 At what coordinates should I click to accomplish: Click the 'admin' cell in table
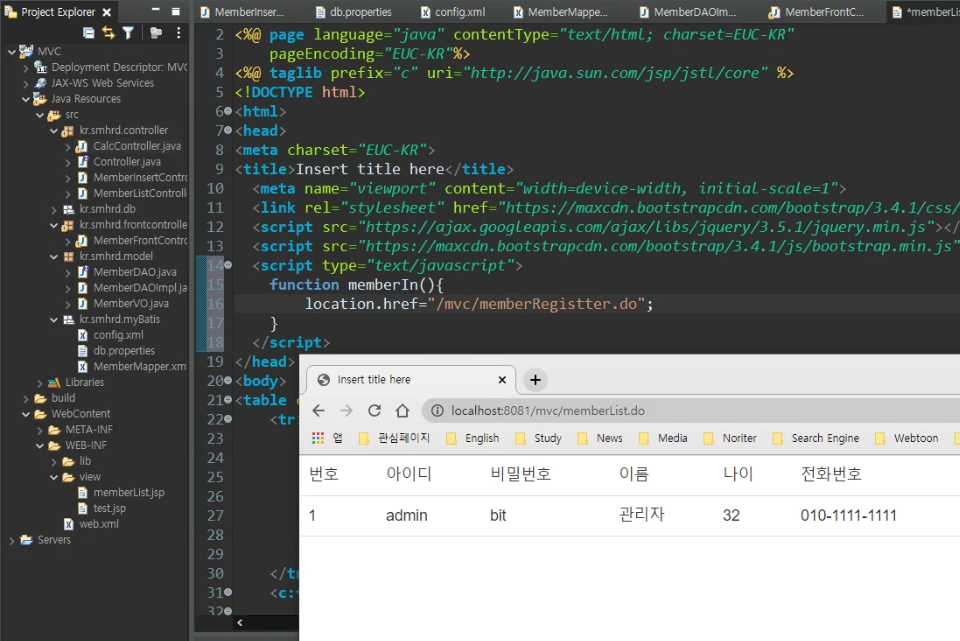[x=407, y=515]
